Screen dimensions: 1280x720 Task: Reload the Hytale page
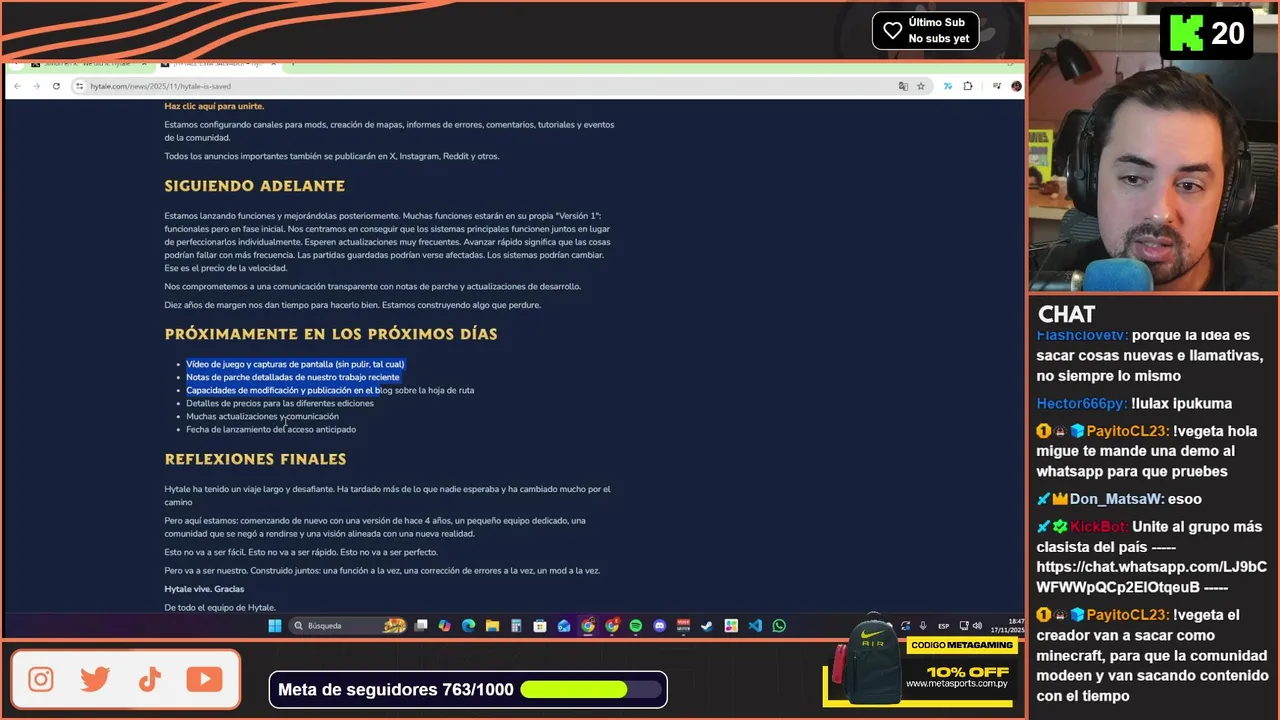(56, 86)
